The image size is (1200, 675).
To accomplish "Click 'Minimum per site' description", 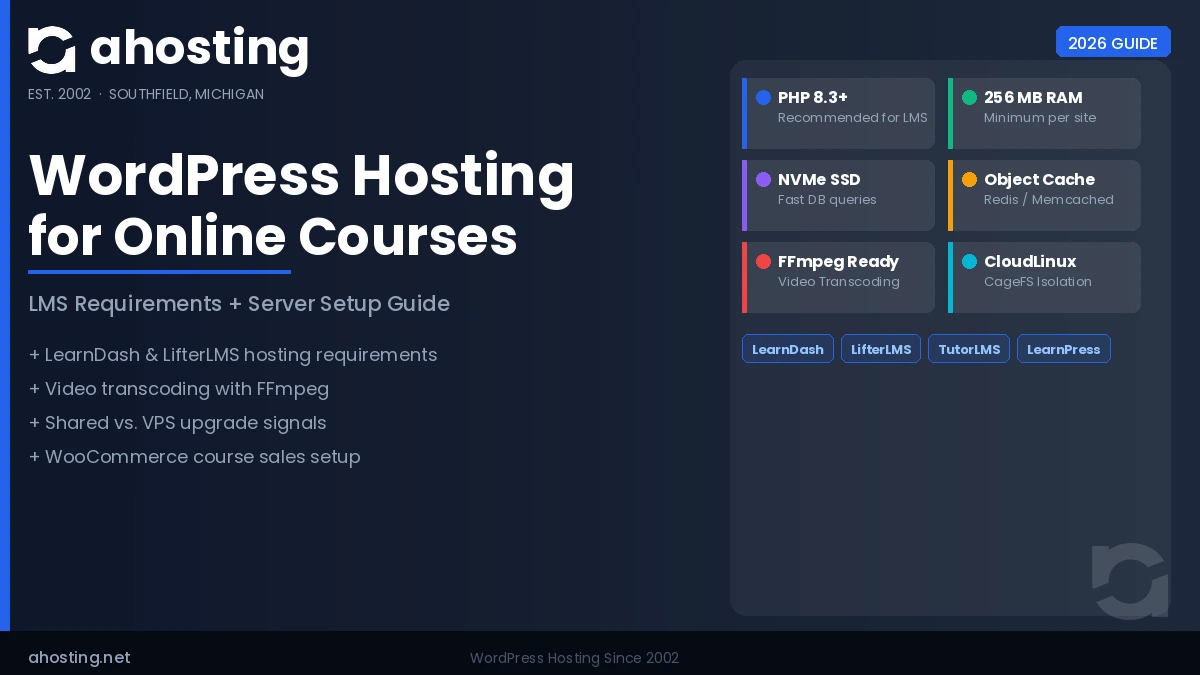I will click(x=1040, y=118).
